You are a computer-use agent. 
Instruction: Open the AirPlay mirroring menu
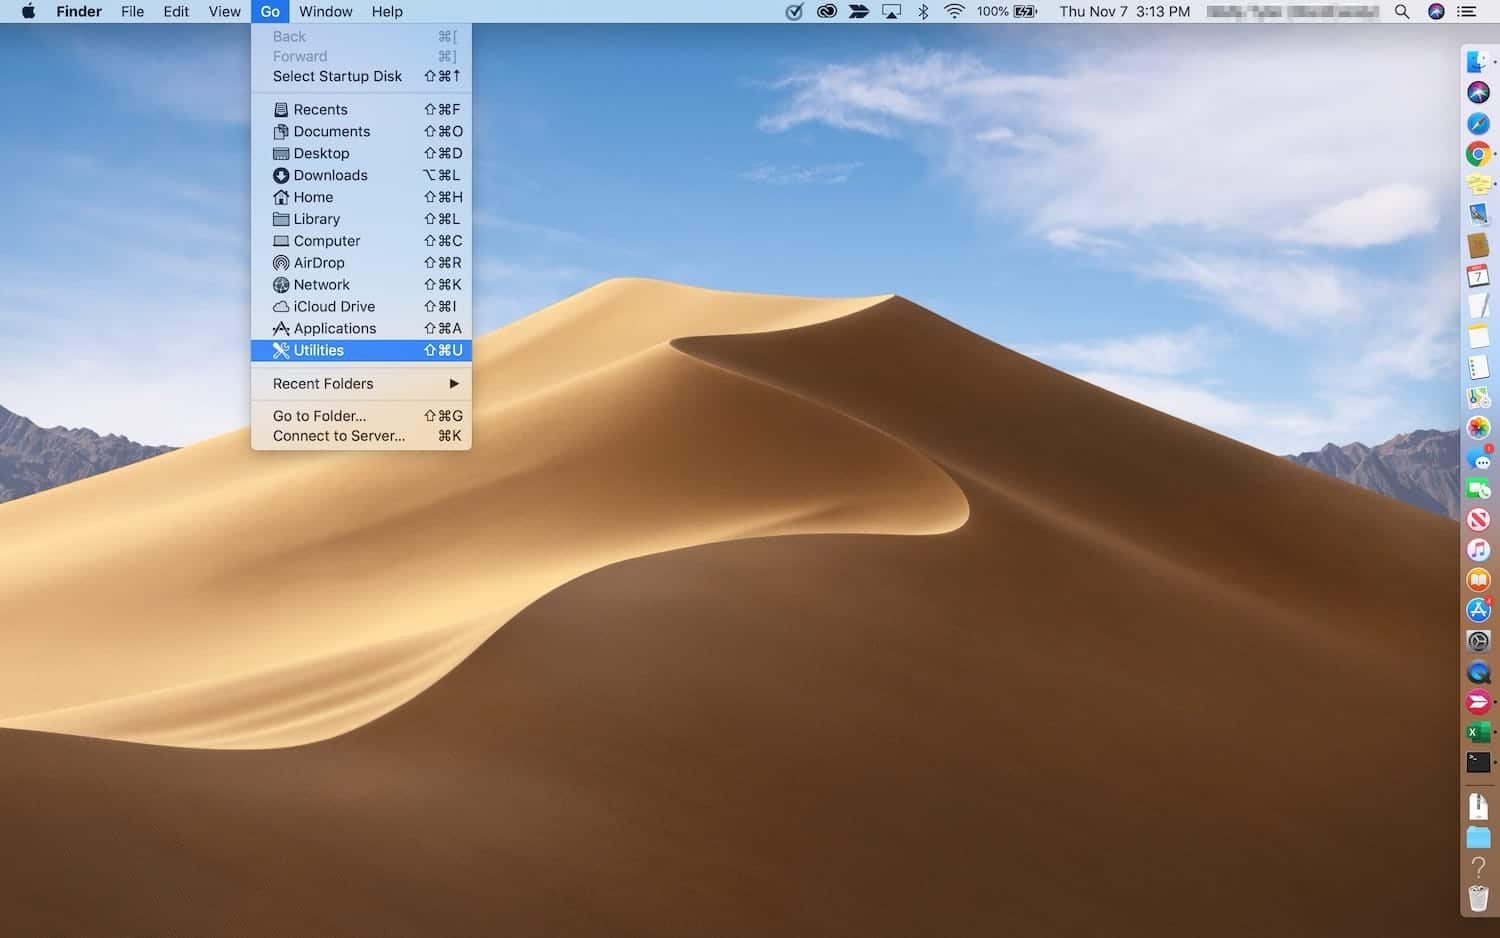point(890,12)
